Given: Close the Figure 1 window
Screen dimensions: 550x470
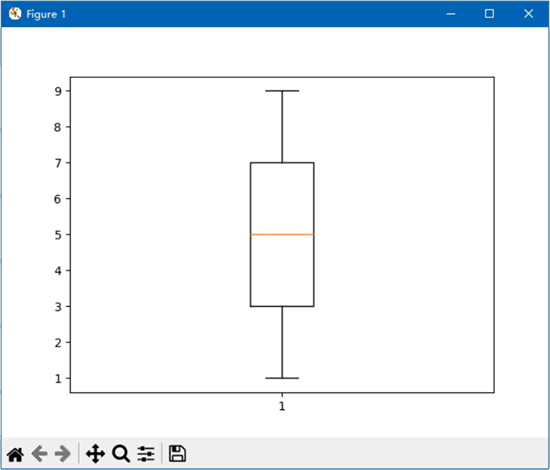Looking at the screenshot, I should coord(529,14).
